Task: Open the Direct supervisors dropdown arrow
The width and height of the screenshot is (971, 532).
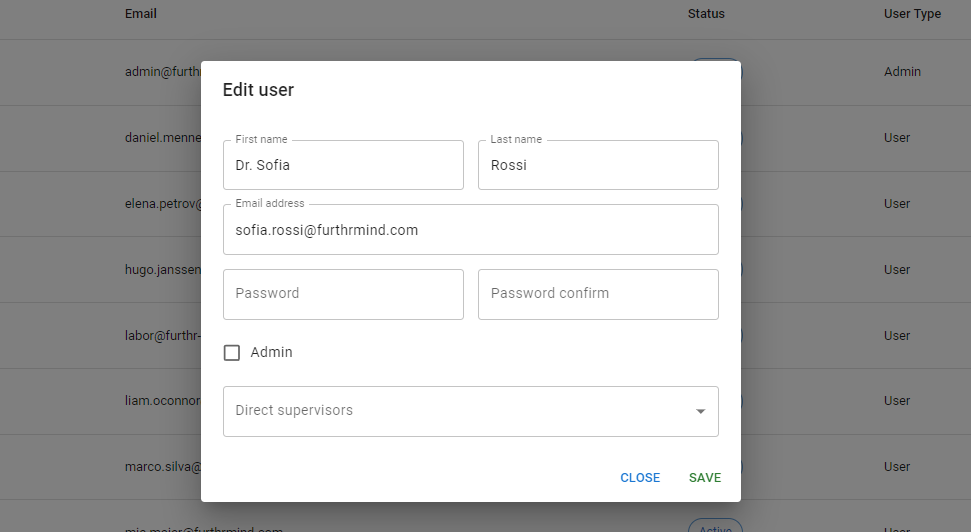Action: coord(700,411)
